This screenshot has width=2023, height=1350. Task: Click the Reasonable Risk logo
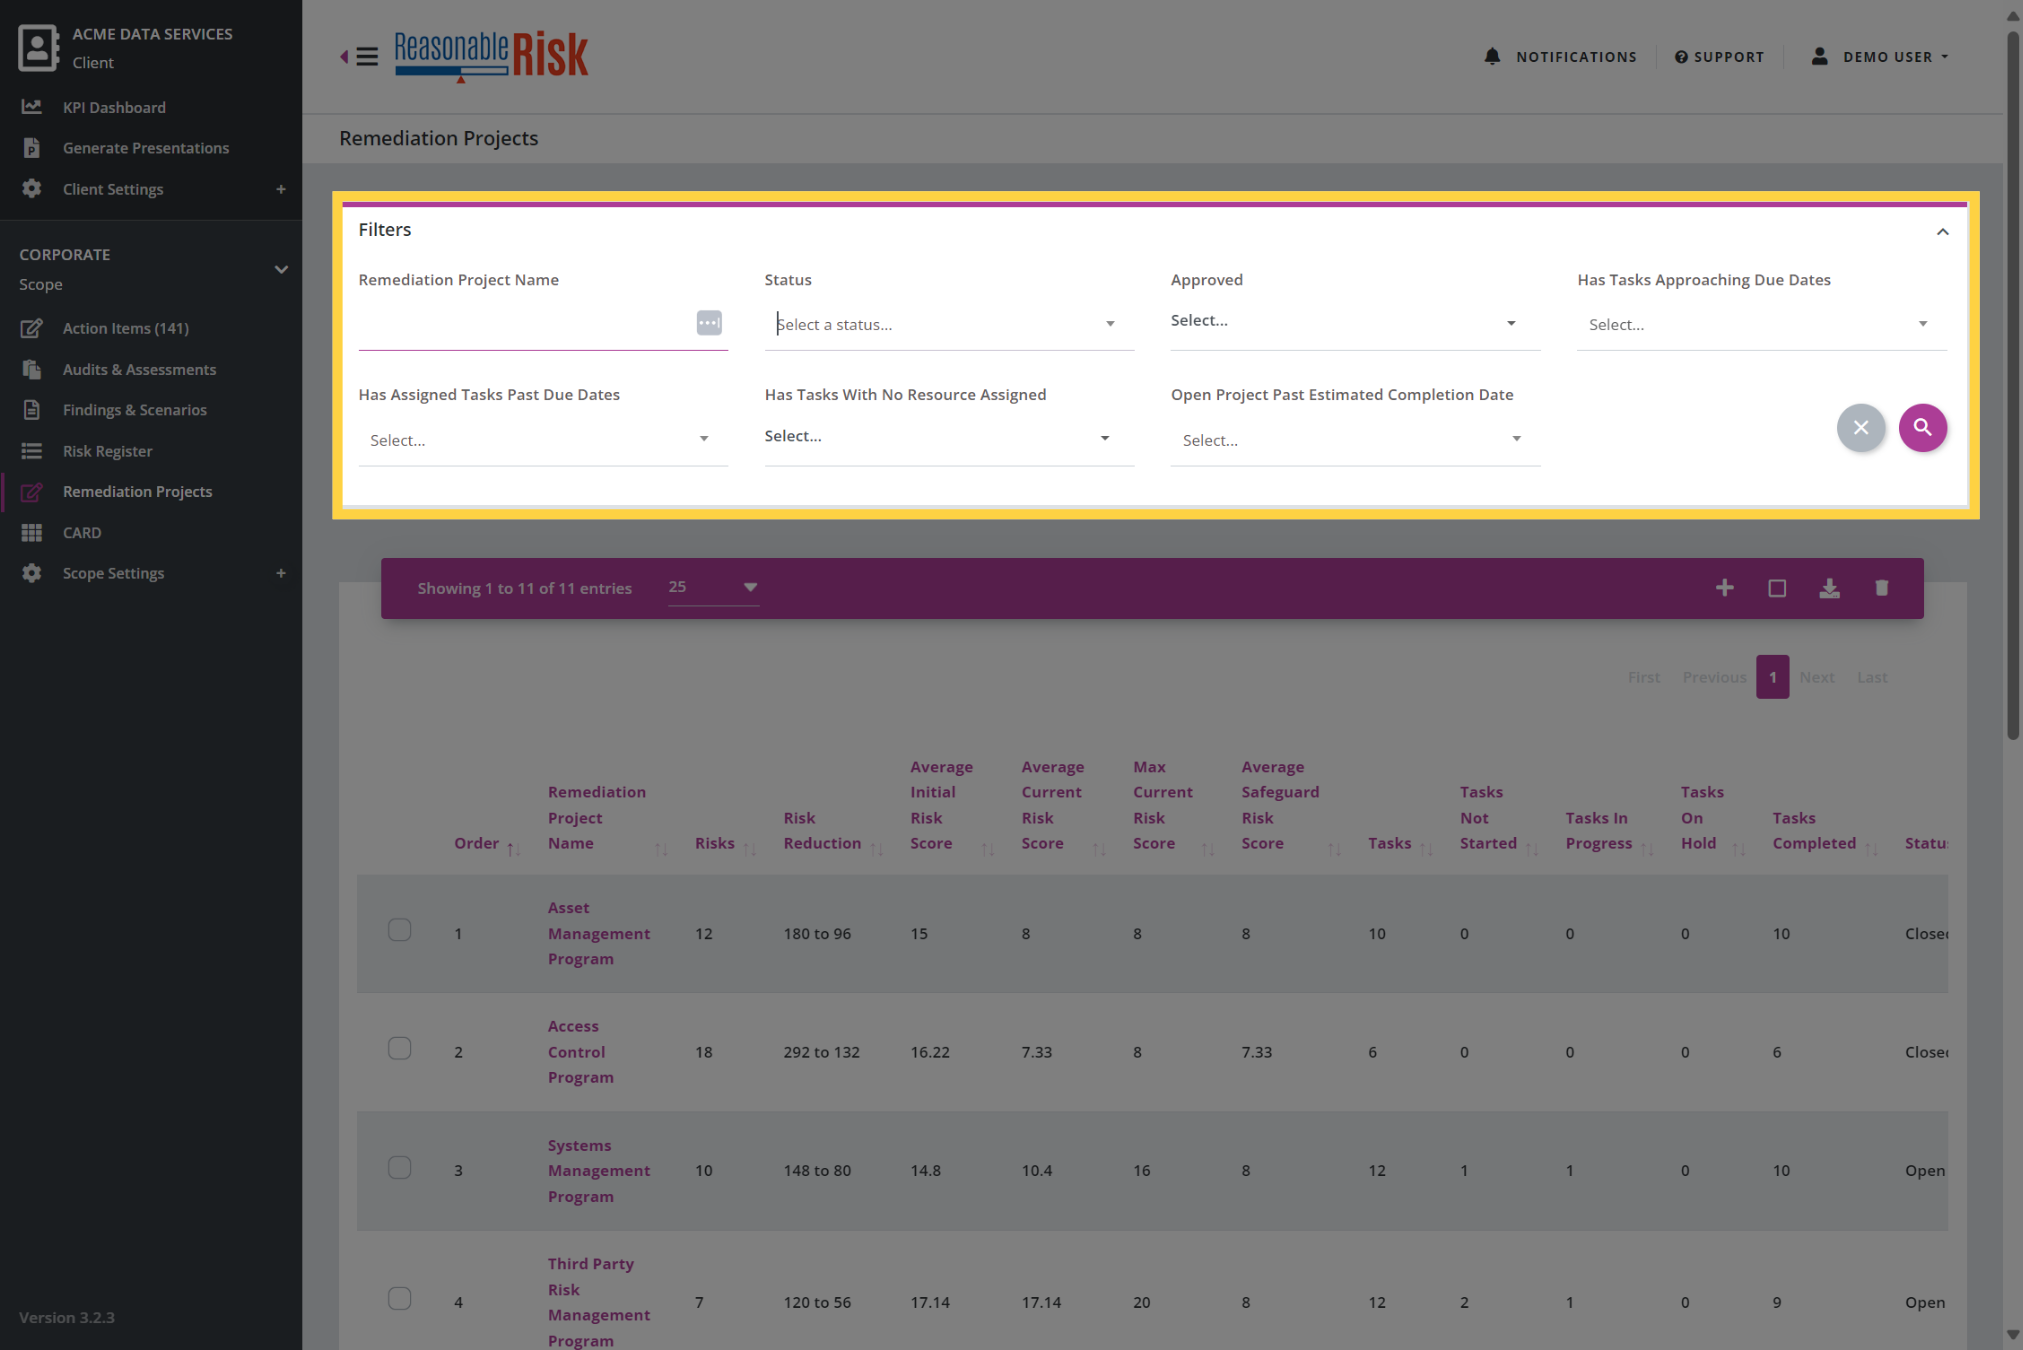(491, 56)
